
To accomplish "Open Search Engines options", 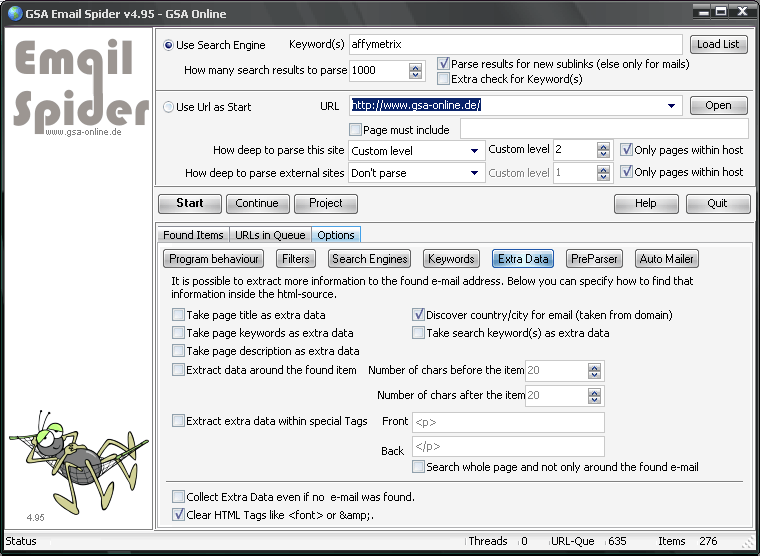I will coord(369,259).
